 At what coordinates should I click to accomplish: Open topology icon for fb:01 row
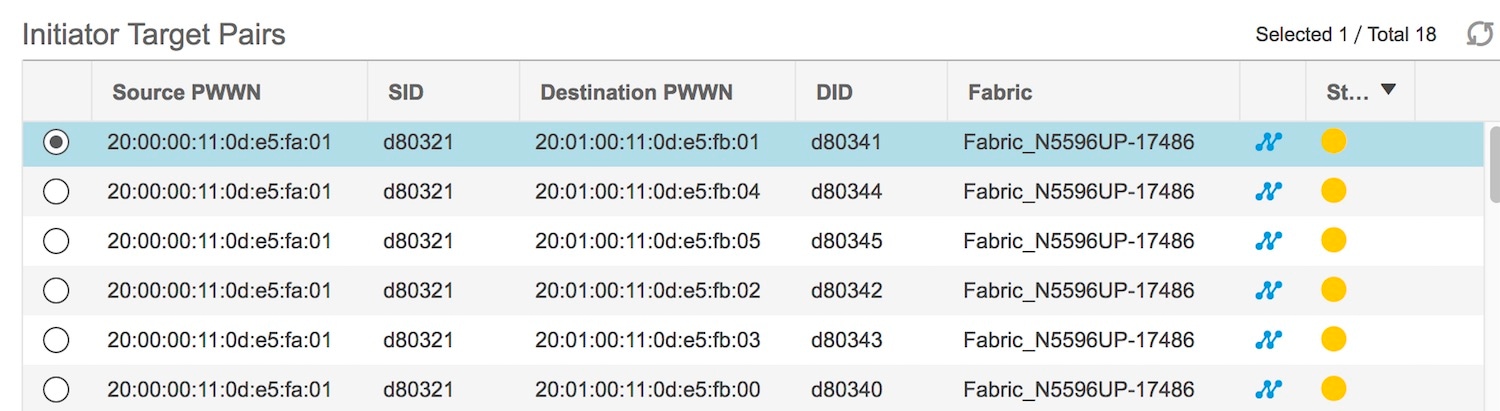pyautogui.click(x=1268, y=142)
